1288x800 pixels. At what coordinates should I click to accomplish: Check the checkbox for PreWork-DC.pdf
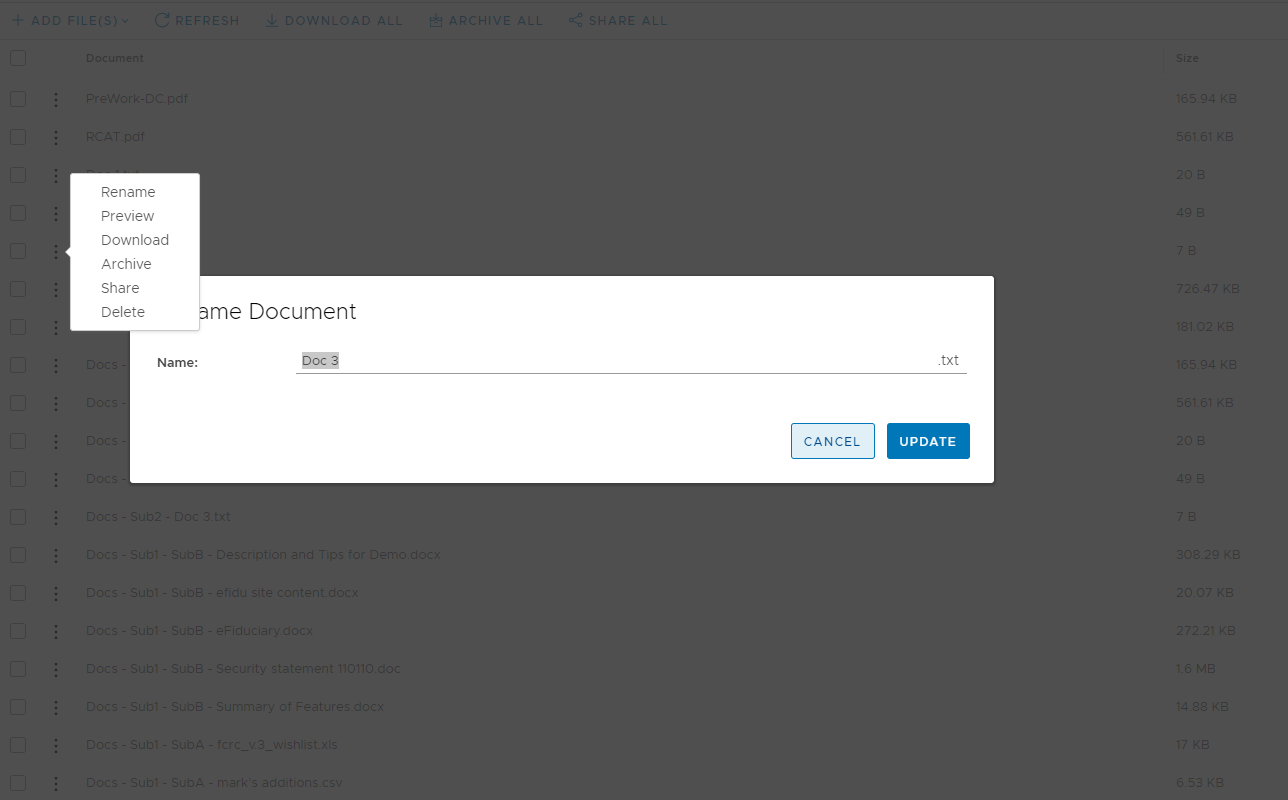17,98
